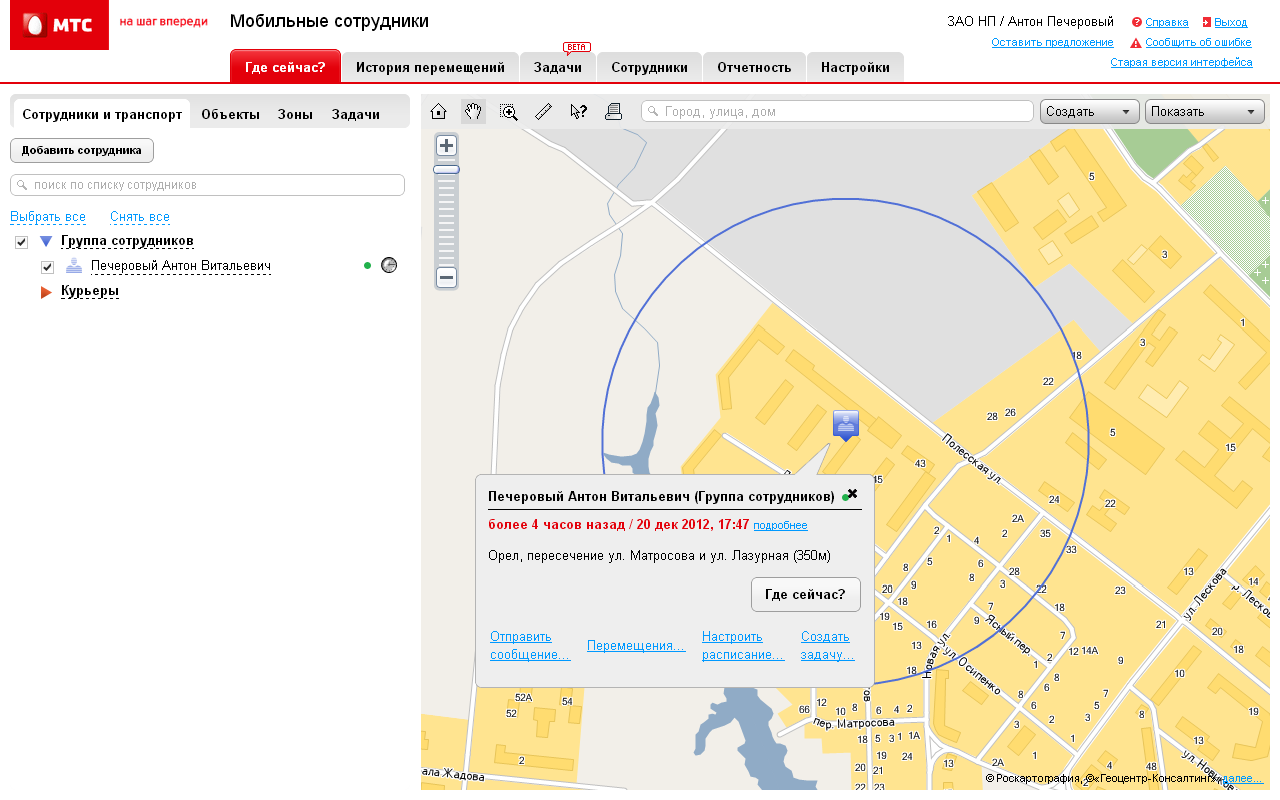Click the print map icon
Viewport: 1280px width, 800px height.
point(613,112)
